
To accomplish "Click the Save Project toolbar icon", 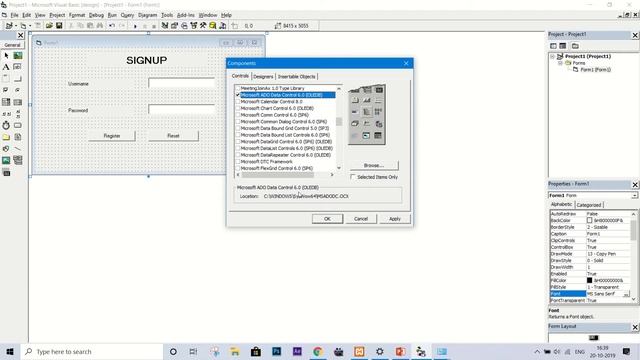I will (x=59, y=25).
